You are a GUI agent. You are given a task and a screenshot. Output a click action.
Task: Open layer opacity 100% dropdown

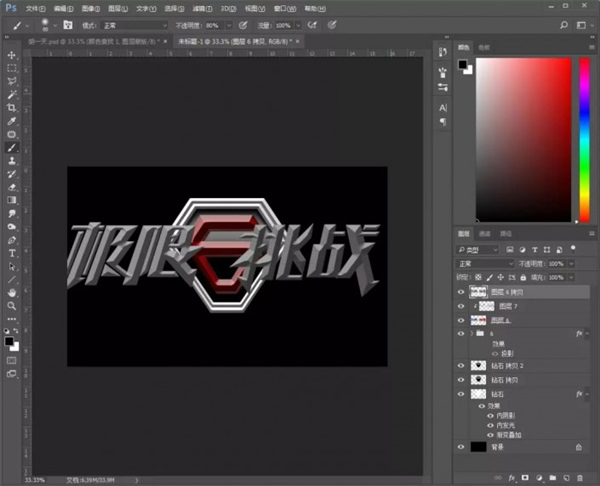pyautogui.click(x=571, y=264)
